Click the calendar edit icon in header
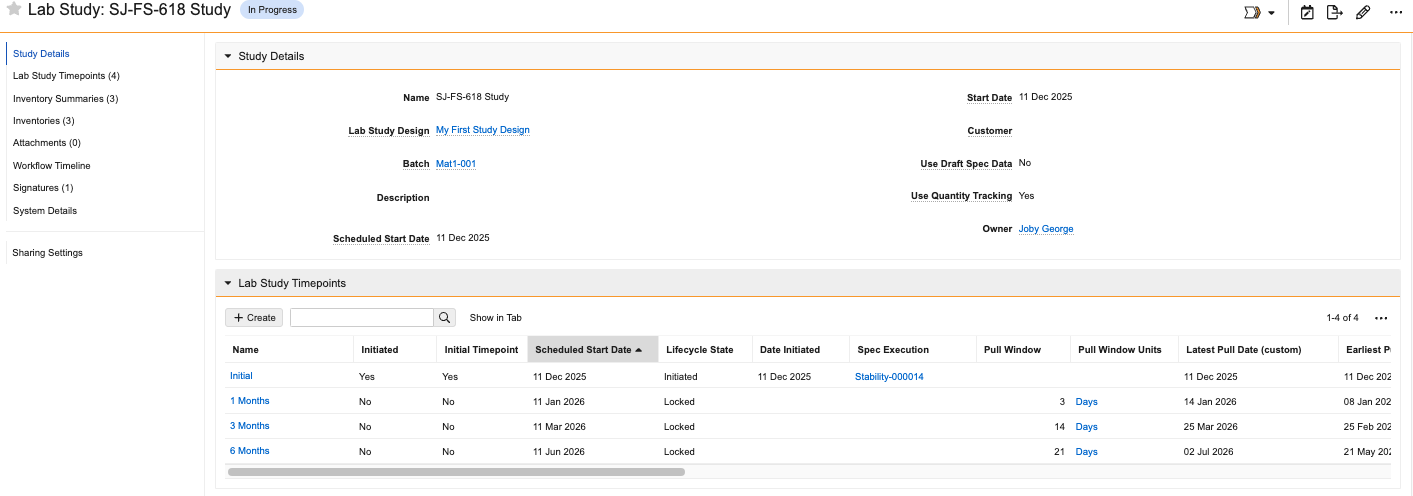This screenshot has height=496, width=1413. (x=1307, y=13)
